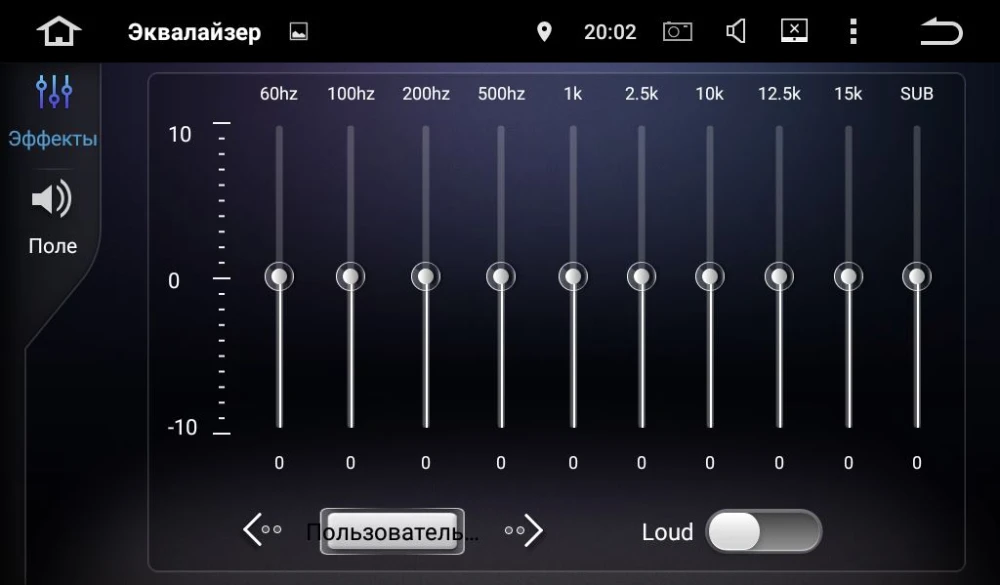The height and width of the screenshot is (585, 1000).
Task: Click the -10 mark on the gain scale
Action: click(x=182, y=427)
